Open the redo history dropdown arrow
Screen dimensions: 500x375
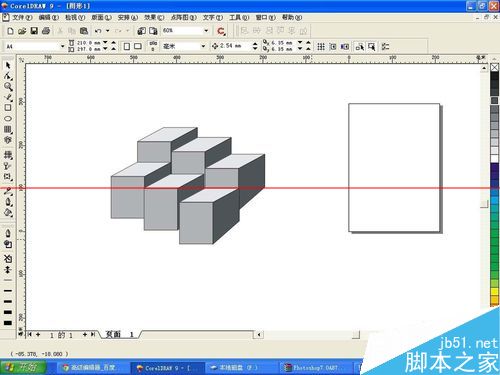(x=127, y=31)
